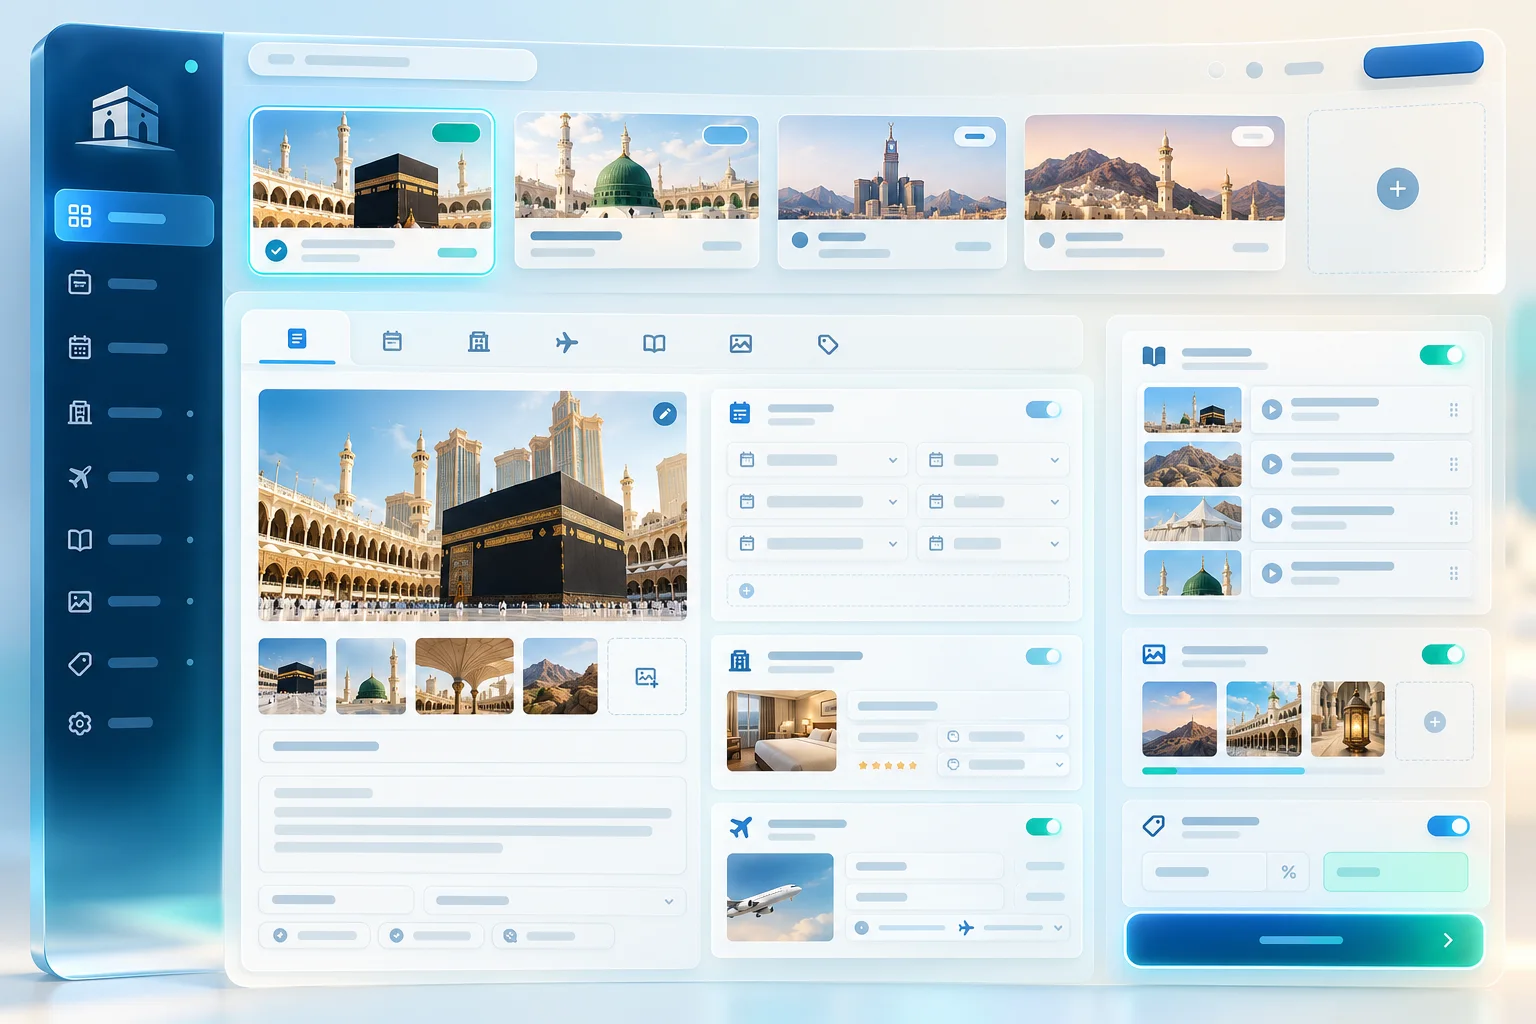Click the mosque logo at sidebar top
Image resolution: width=1536 pixels, height=1024 pixels.
tap(125, 117)
